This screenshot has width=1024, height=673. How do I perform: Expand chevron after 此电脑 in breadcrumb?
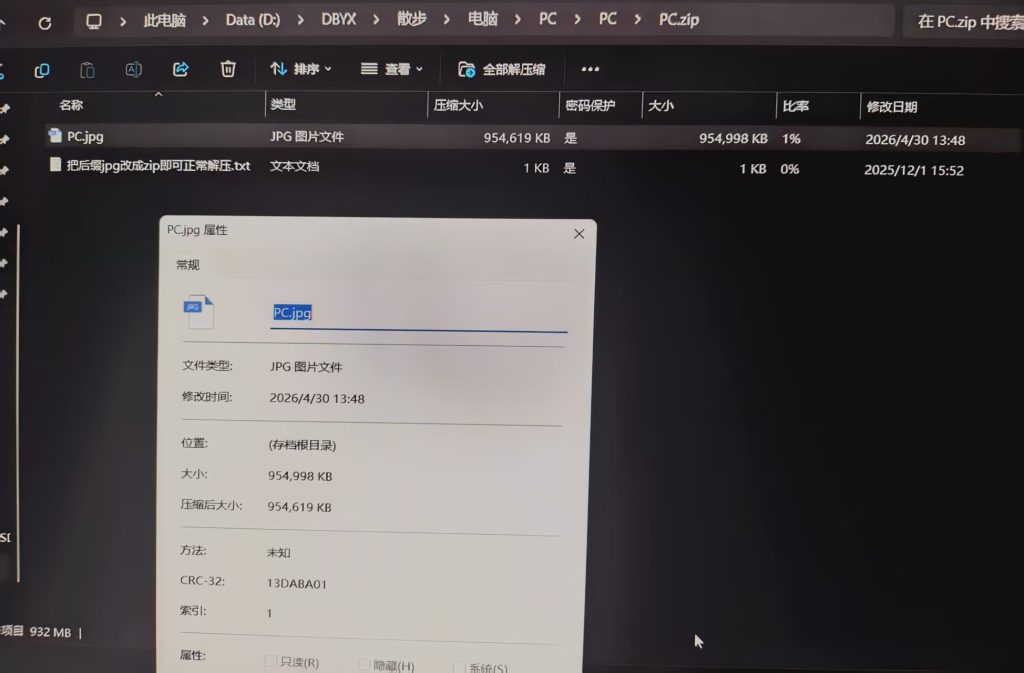coord(206,21)
